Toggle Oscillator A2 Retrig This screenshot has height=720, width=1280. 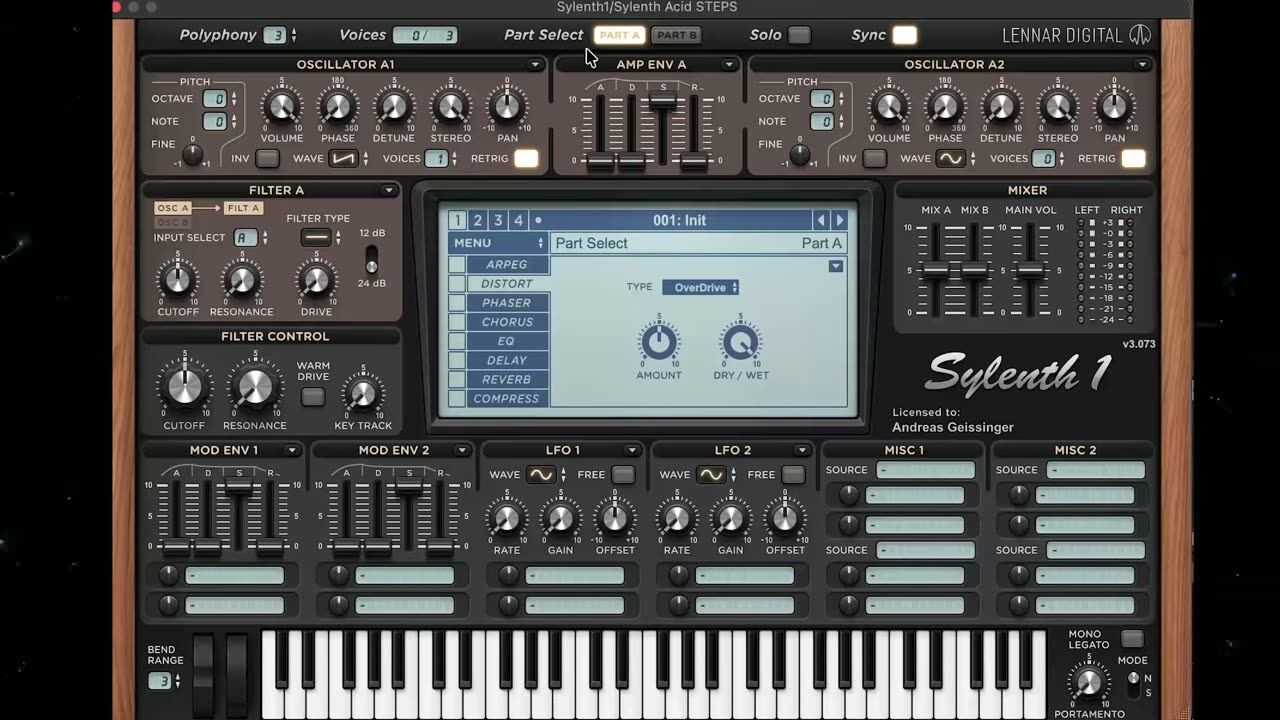pyautogui.click(x=1133, y=158)
